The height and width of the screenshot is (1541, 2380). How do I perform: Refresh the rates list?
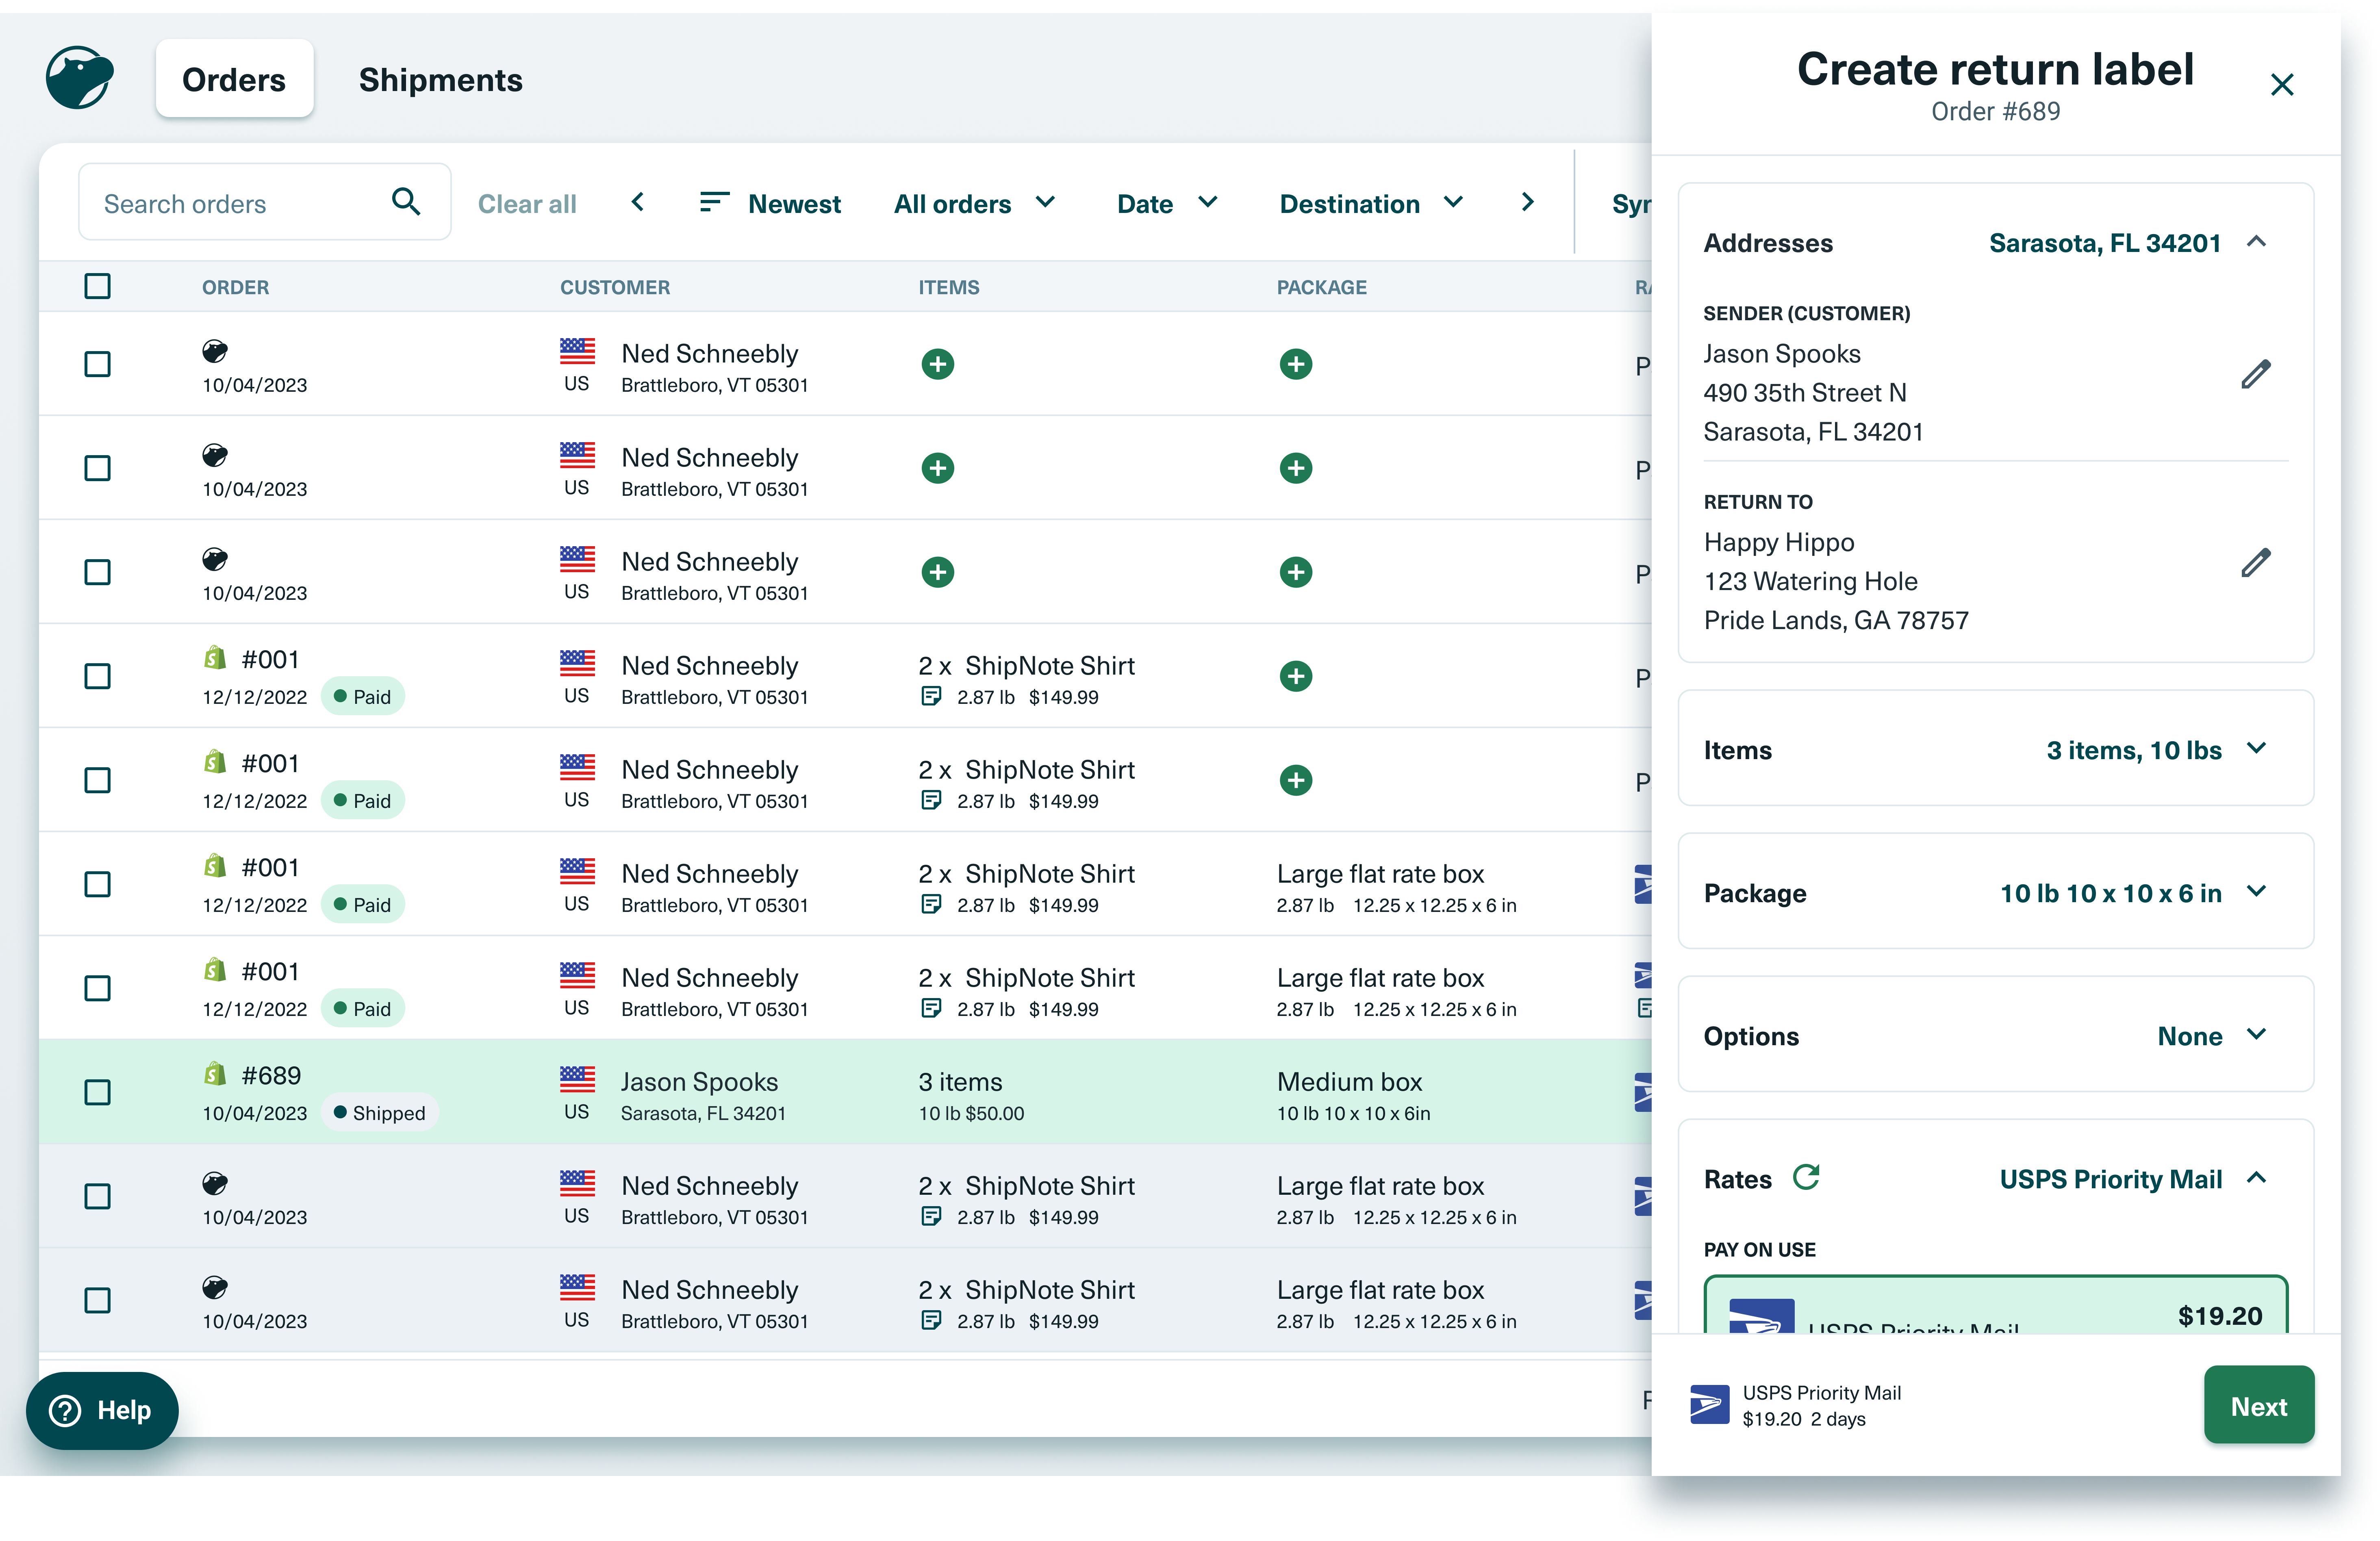coord(1806,1177)
